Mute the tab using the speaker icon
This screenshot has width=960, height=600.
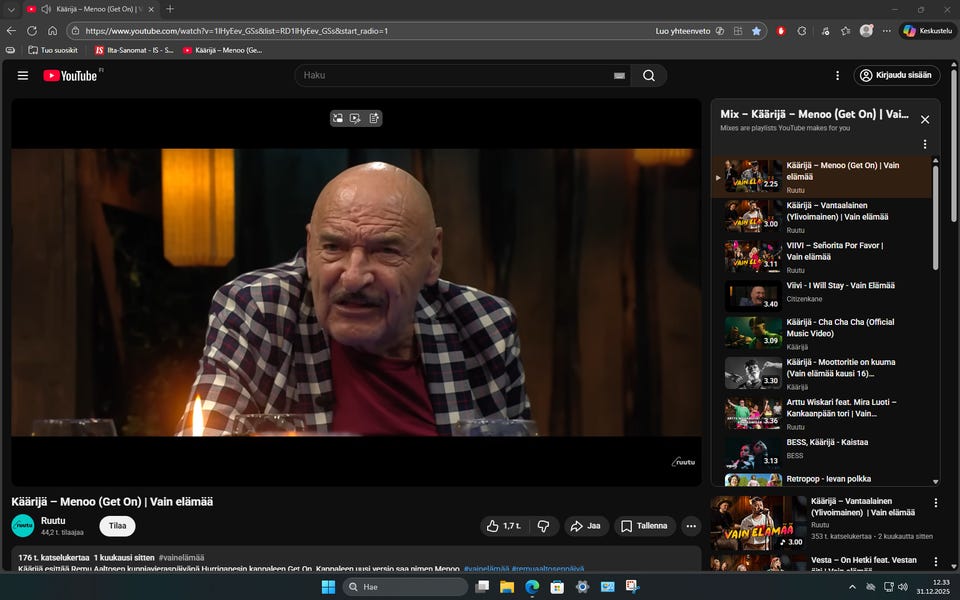click(46, 9)
